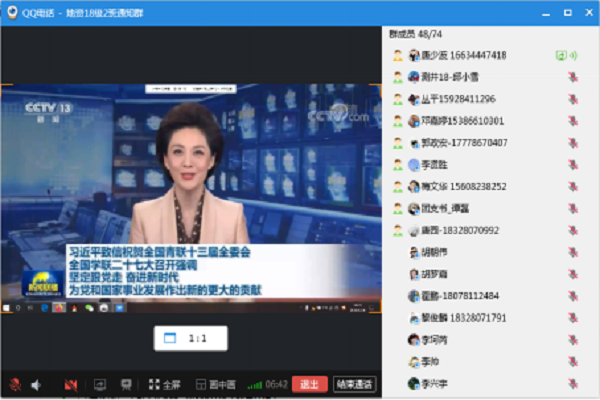Select member 郭政安-17778670407 in list

tap(463, 143)
